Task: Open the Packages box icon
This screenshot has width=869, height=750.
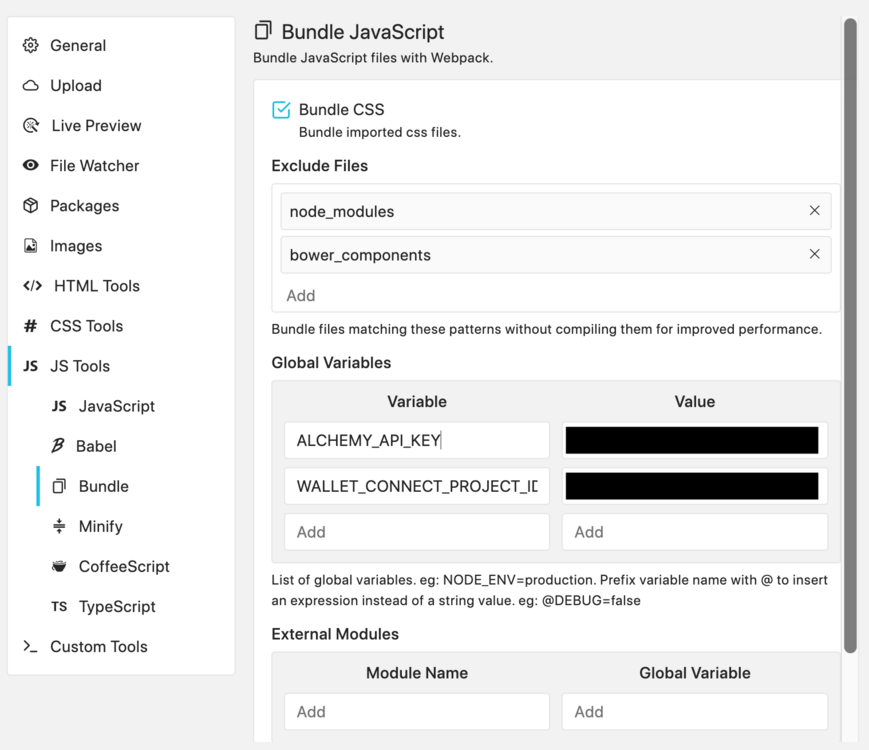Action: coord(31,205)
